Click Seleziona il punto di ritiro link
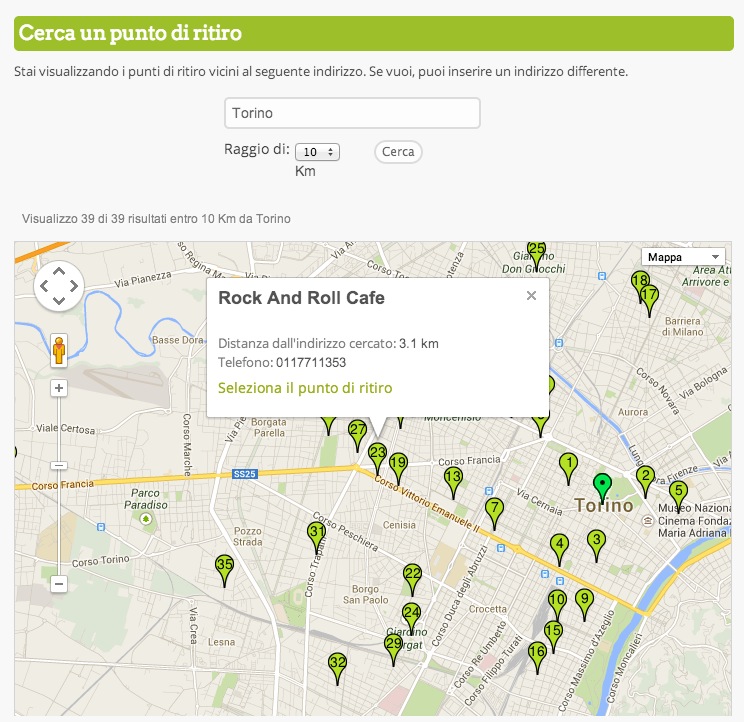Screen dimensions: 744x722 [x=305, y=388]
